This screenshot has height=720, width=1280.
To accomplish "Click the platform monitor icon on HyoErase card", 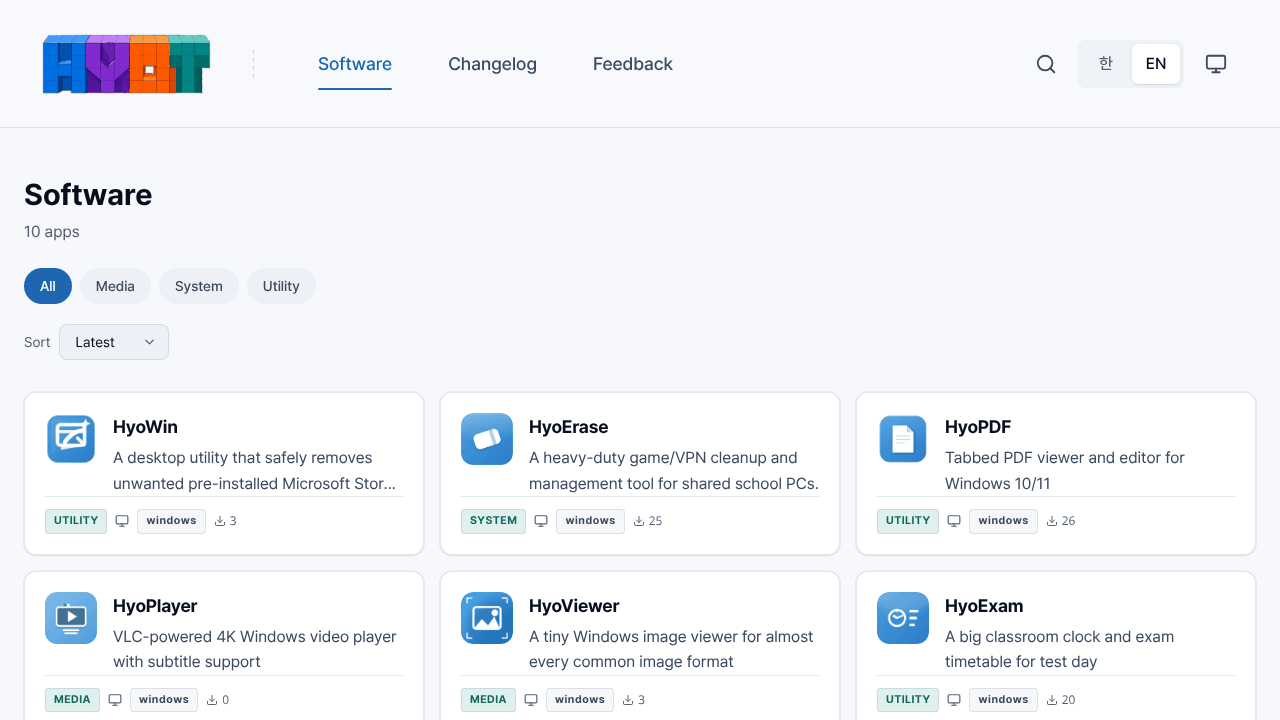I will [x=541, y=521].
